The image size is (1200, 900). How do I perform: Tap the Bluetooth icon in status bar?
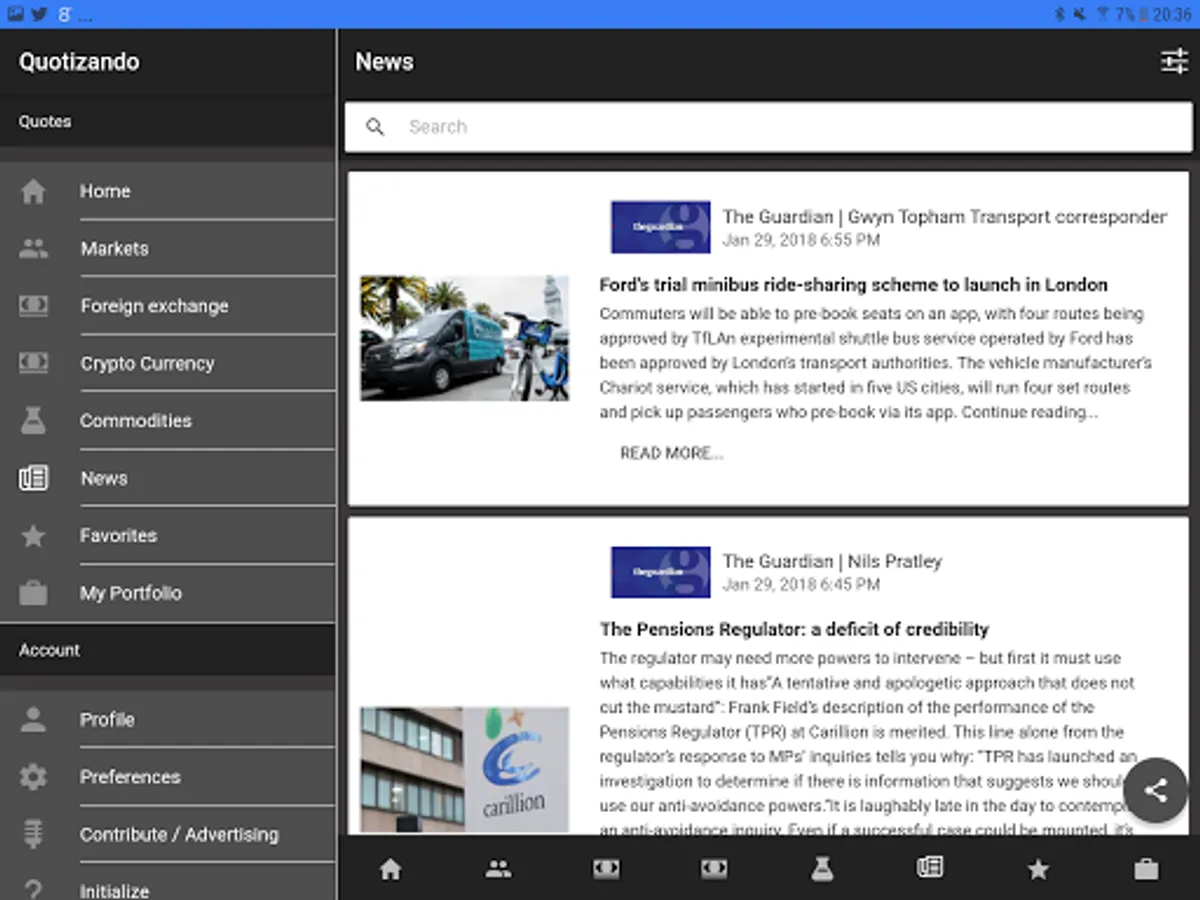coord(1060,14)
